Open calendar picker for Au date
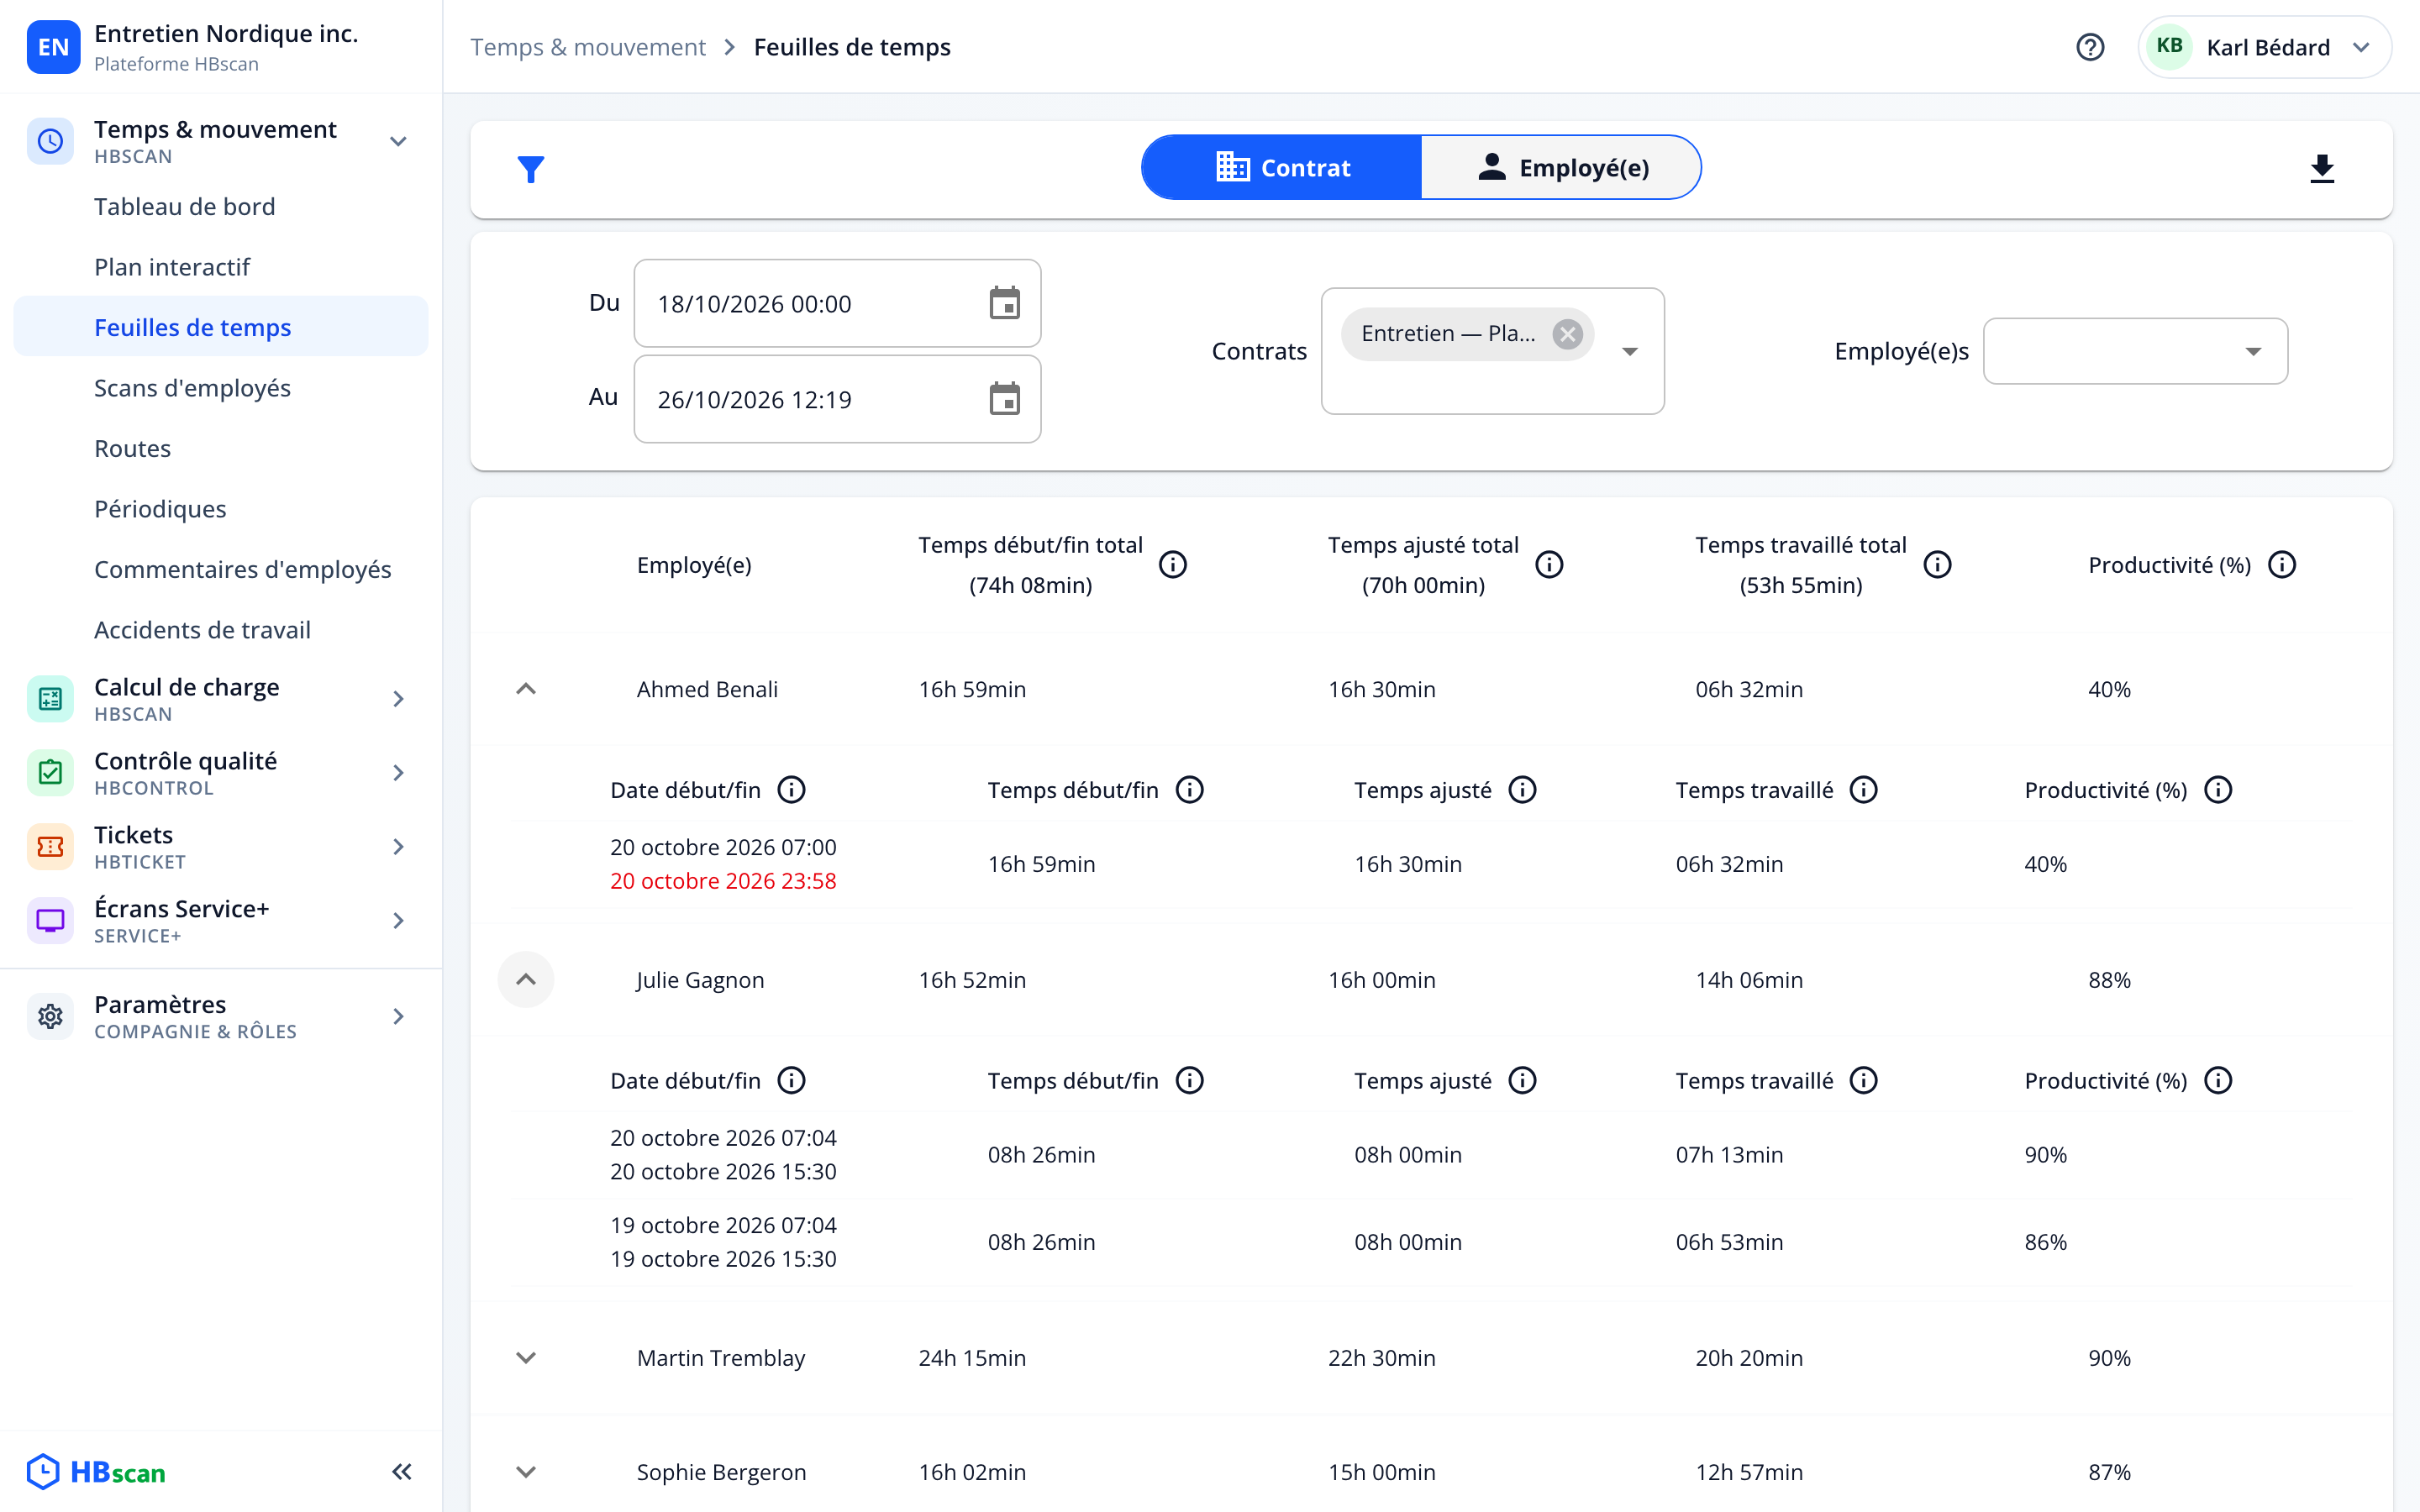 pyautogui.click(x=1004, y=399)
